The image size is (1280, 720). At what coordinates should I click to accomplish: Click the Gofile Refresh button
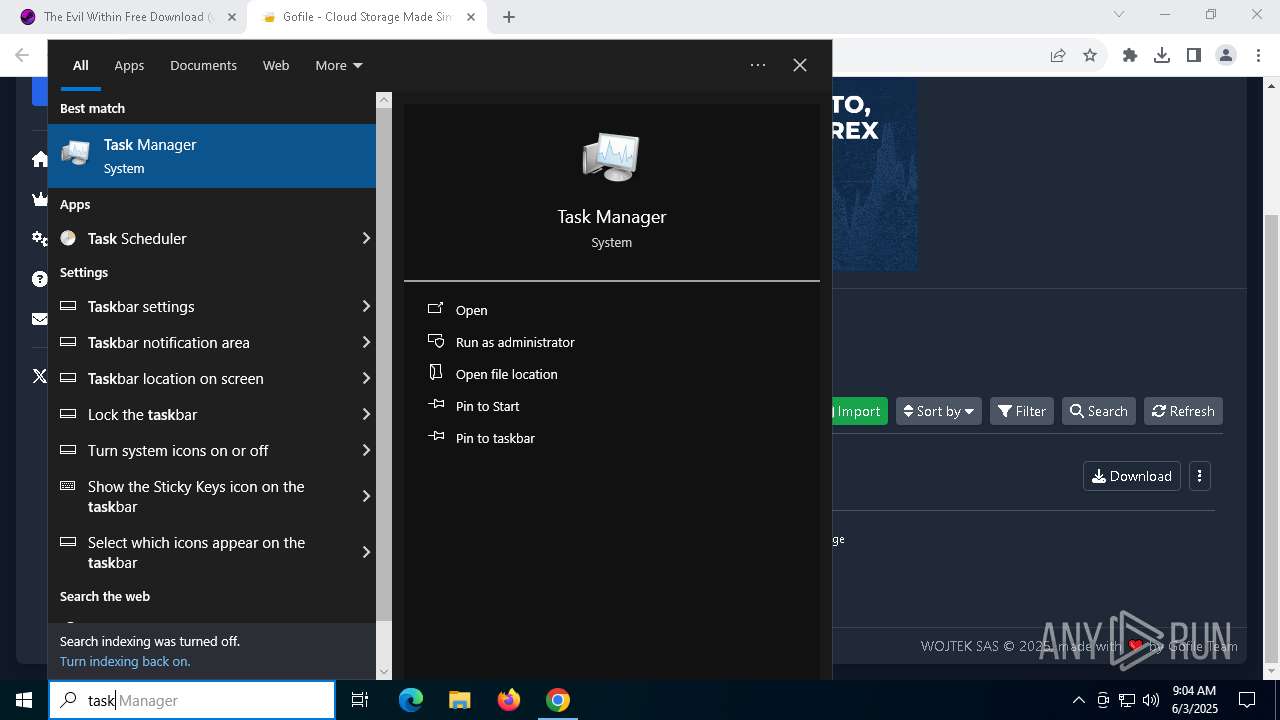tap(1183, 411)
